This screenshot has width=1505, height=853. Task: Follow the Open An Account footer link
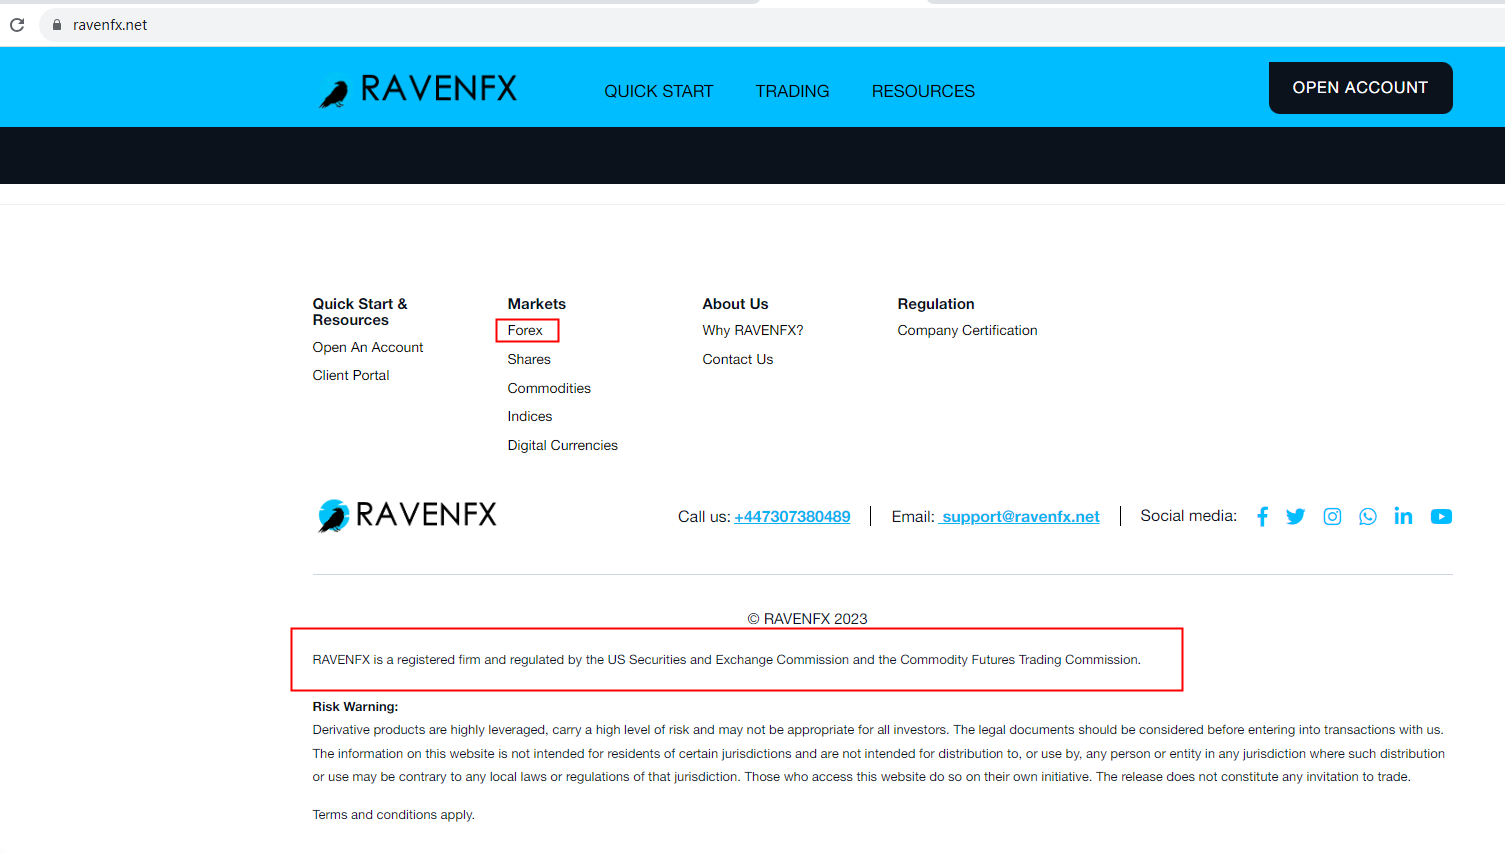[368, 347]
